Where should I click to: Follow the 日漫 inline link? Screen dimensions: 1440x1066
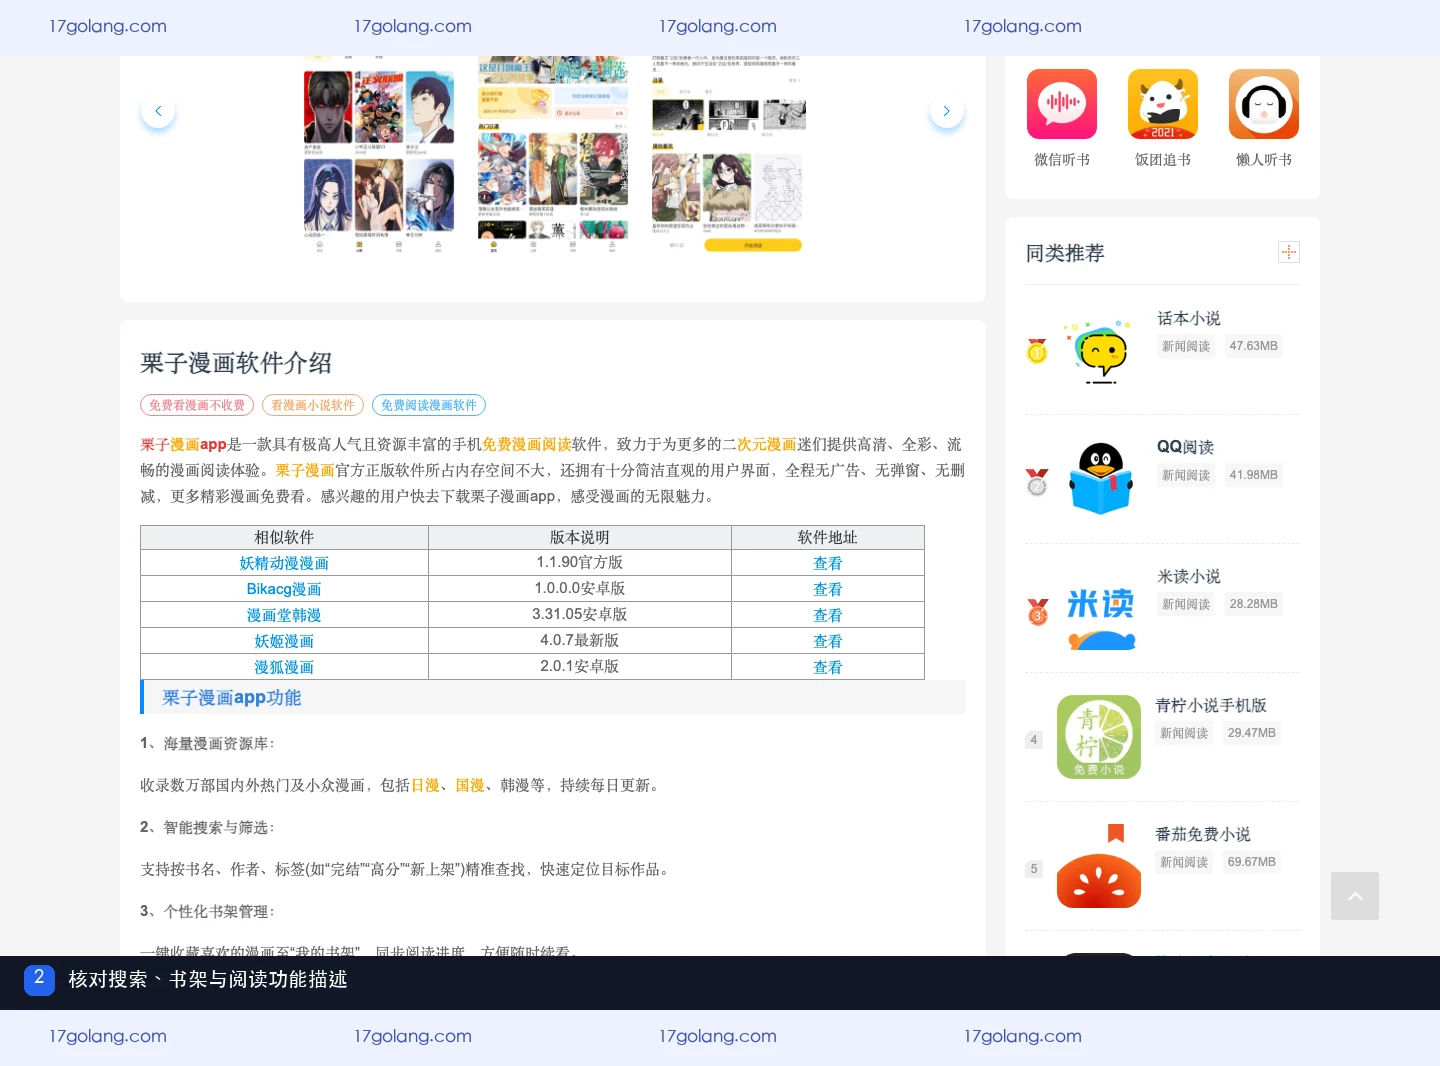coord(425,785)
